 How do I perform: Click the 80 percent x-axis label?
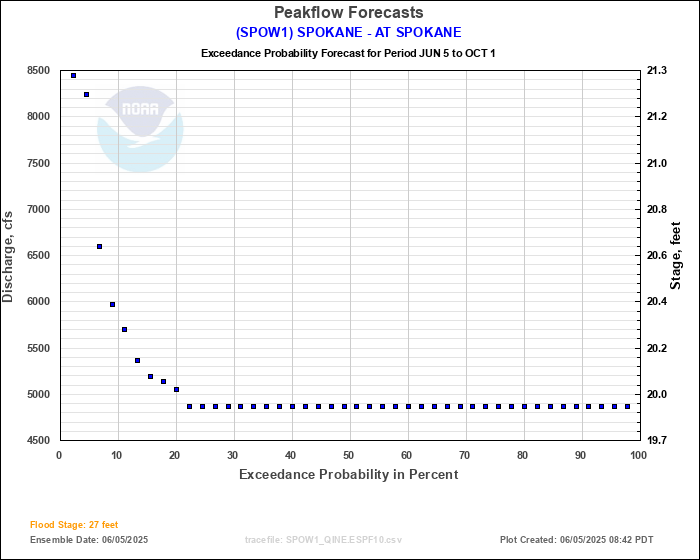coord(523,456)
